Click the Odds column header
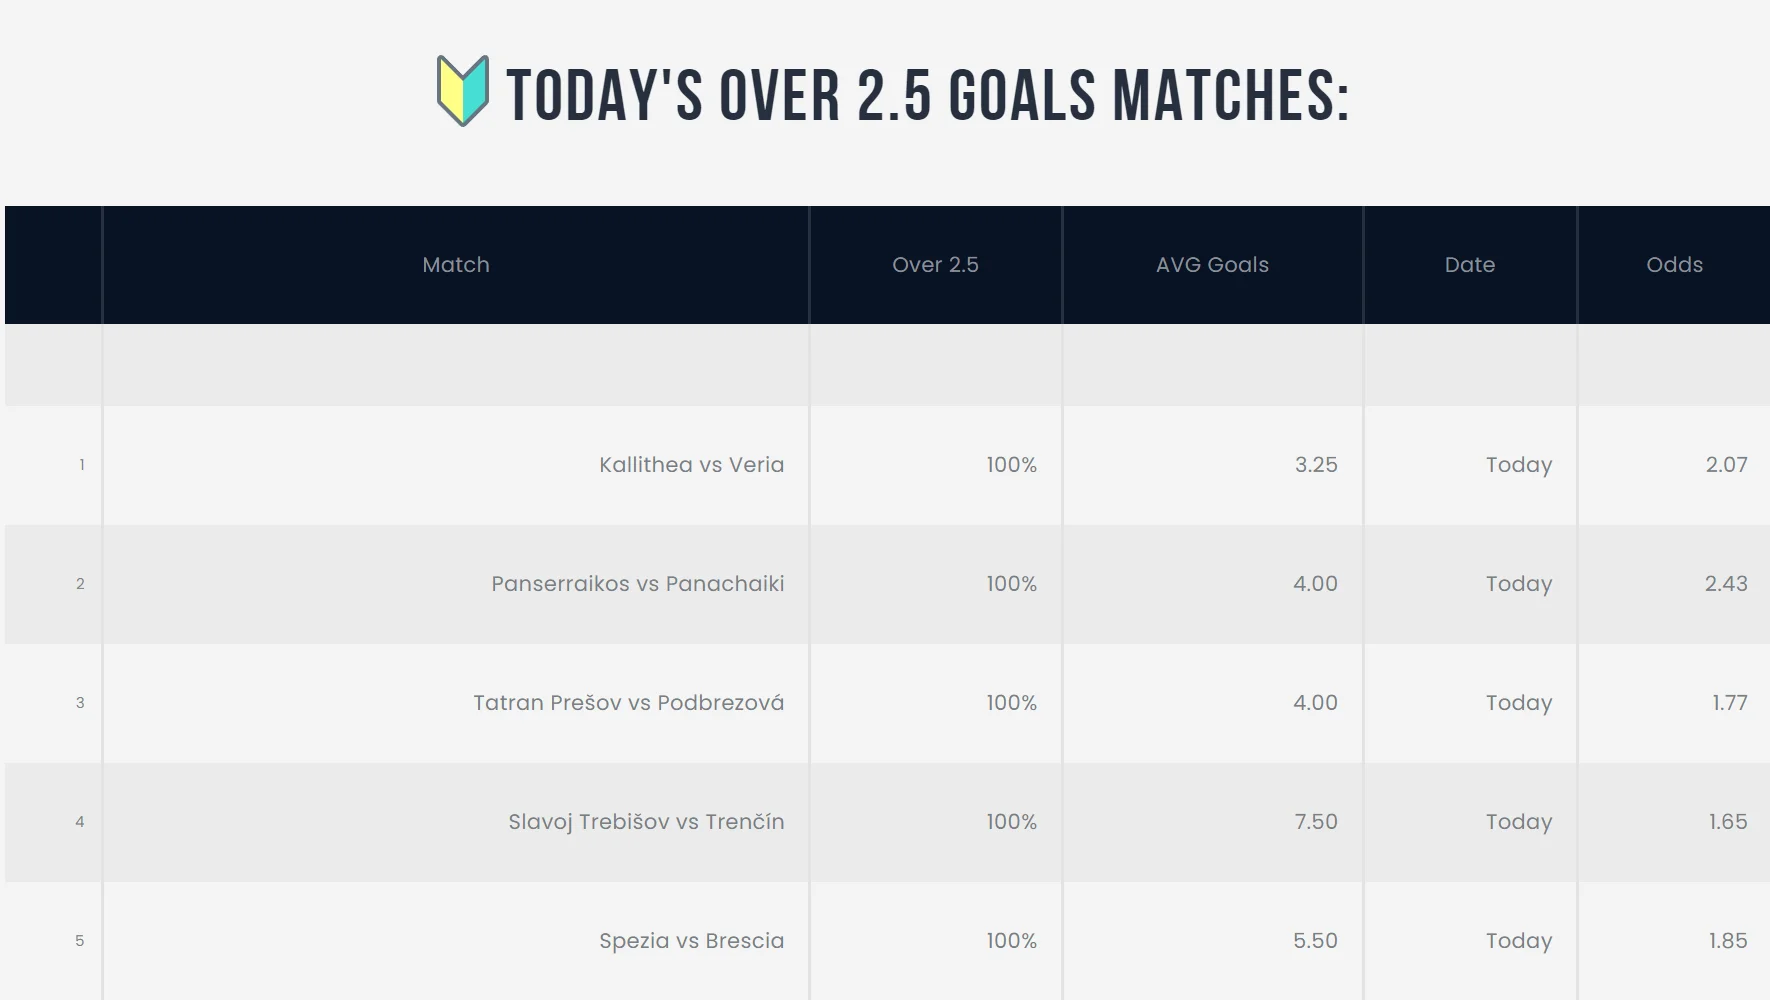The height and width of the screenshot is (1000, 1770). [1674, 265]
